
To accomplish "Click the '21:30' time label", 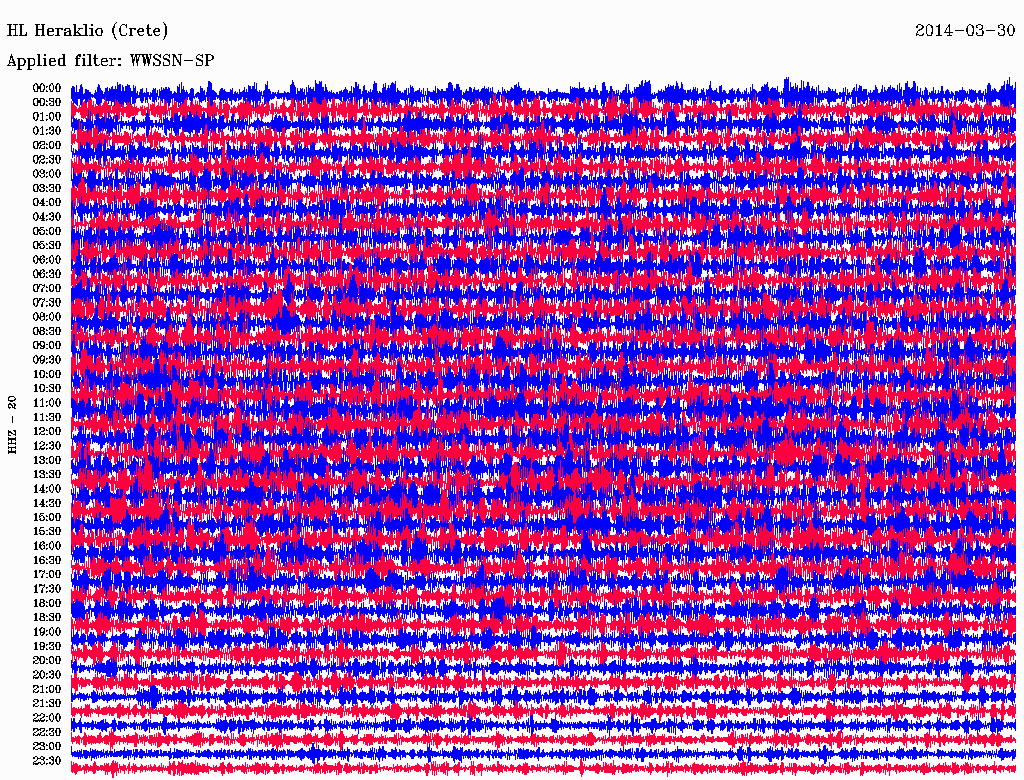I will [47, 703].
